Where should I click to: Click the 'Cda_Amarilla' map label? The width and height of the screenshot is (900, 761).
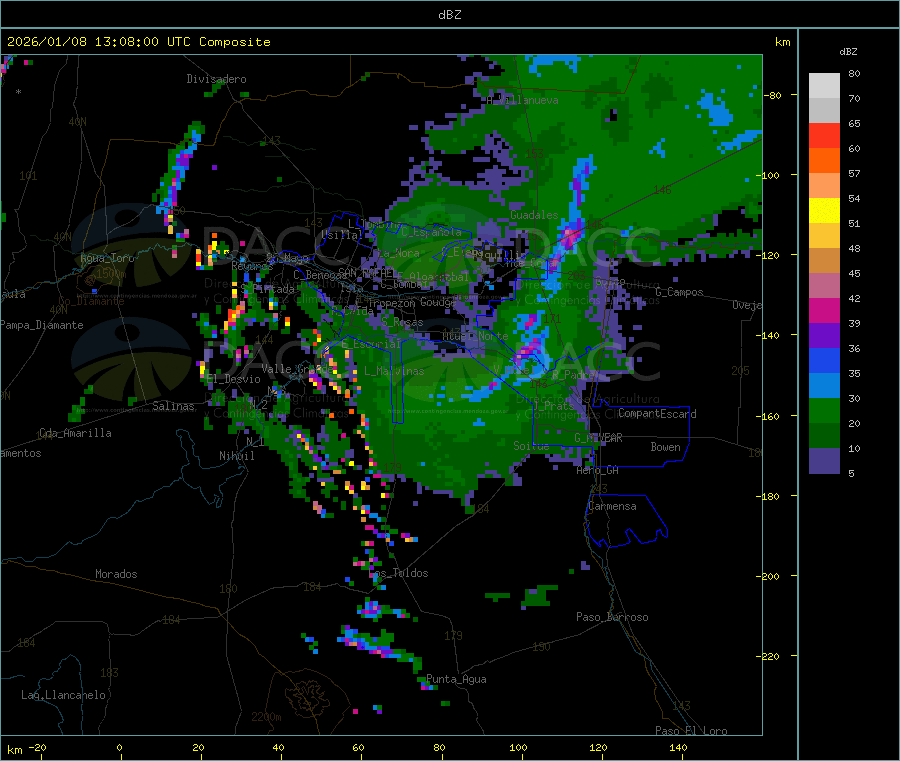point(75,433)
